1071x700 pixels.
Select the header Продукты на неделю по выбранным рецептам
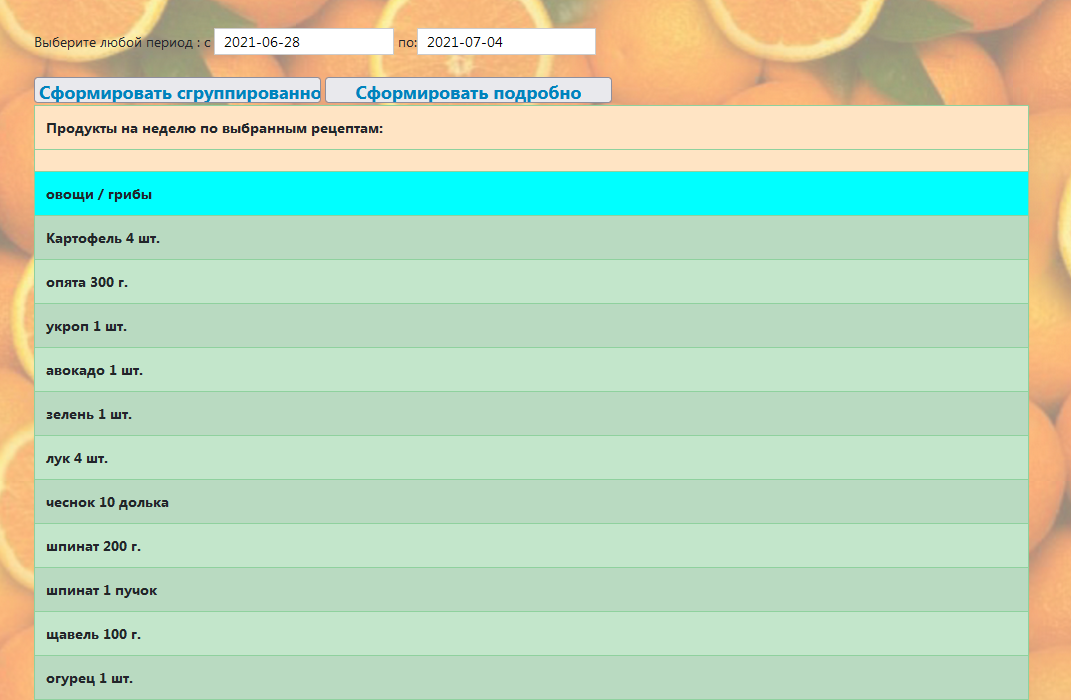click(531, 128)
